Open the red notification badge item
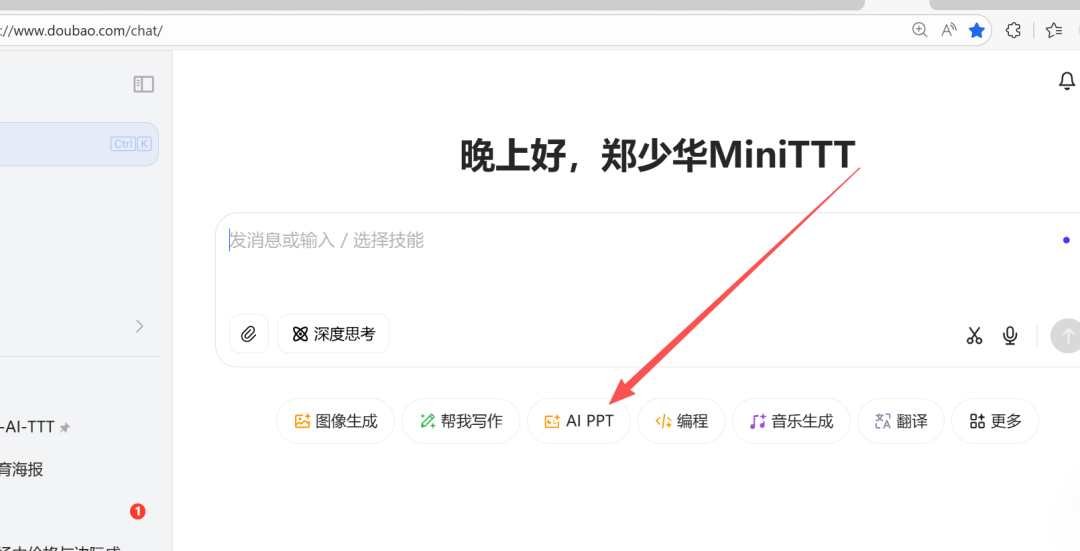 [138, 512]
